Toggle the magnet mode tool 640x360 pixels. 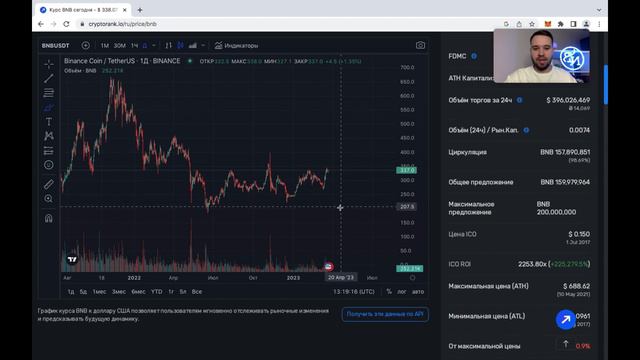(x=49, y=218)
